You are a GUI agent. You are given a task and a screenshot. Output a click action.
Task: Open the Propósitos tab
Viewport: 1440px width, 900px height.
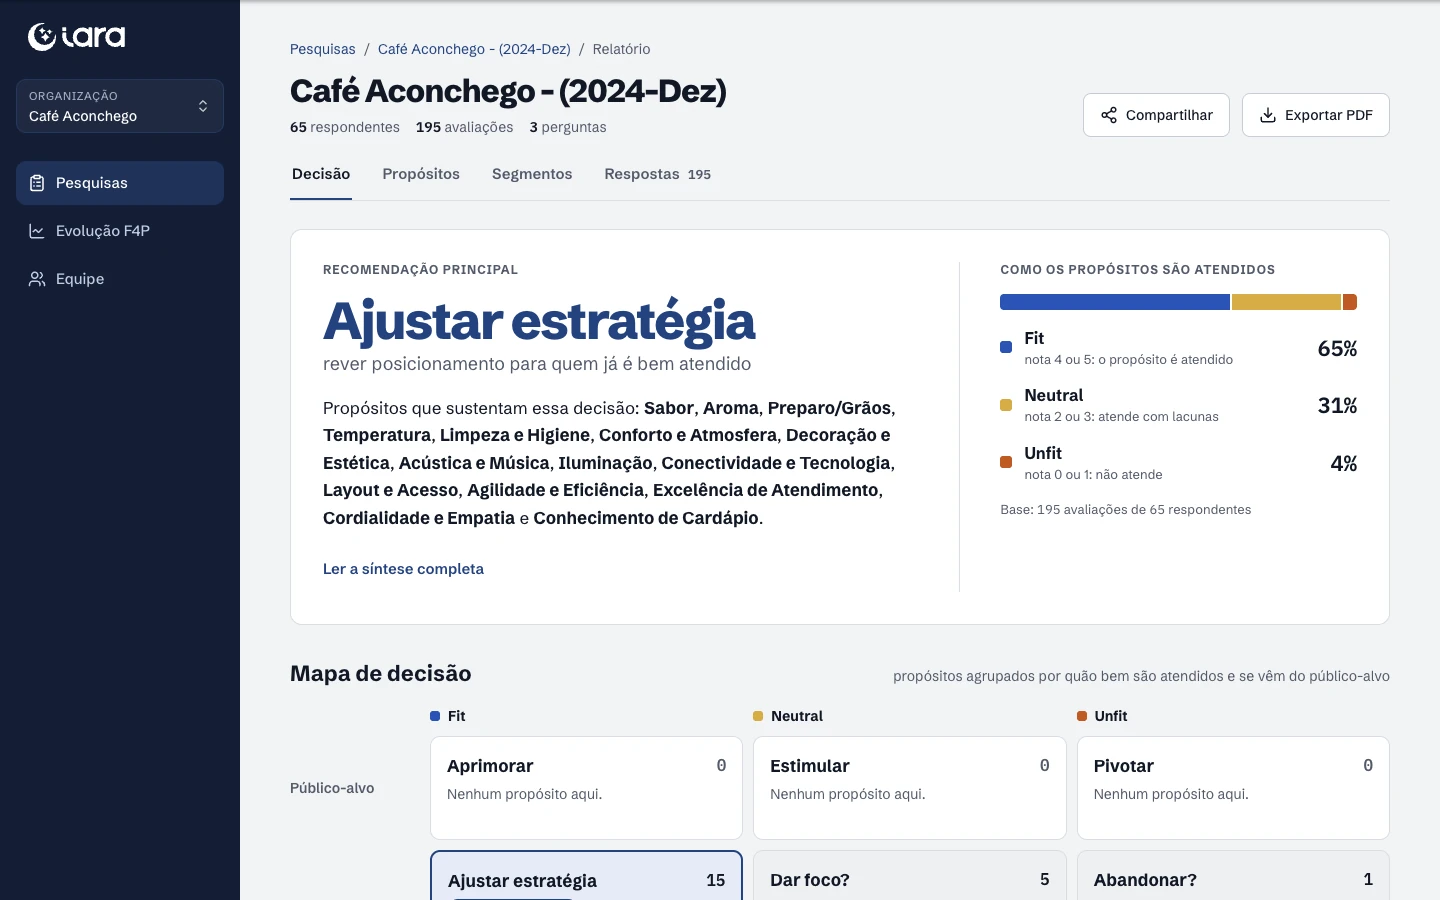pos(421,174)
